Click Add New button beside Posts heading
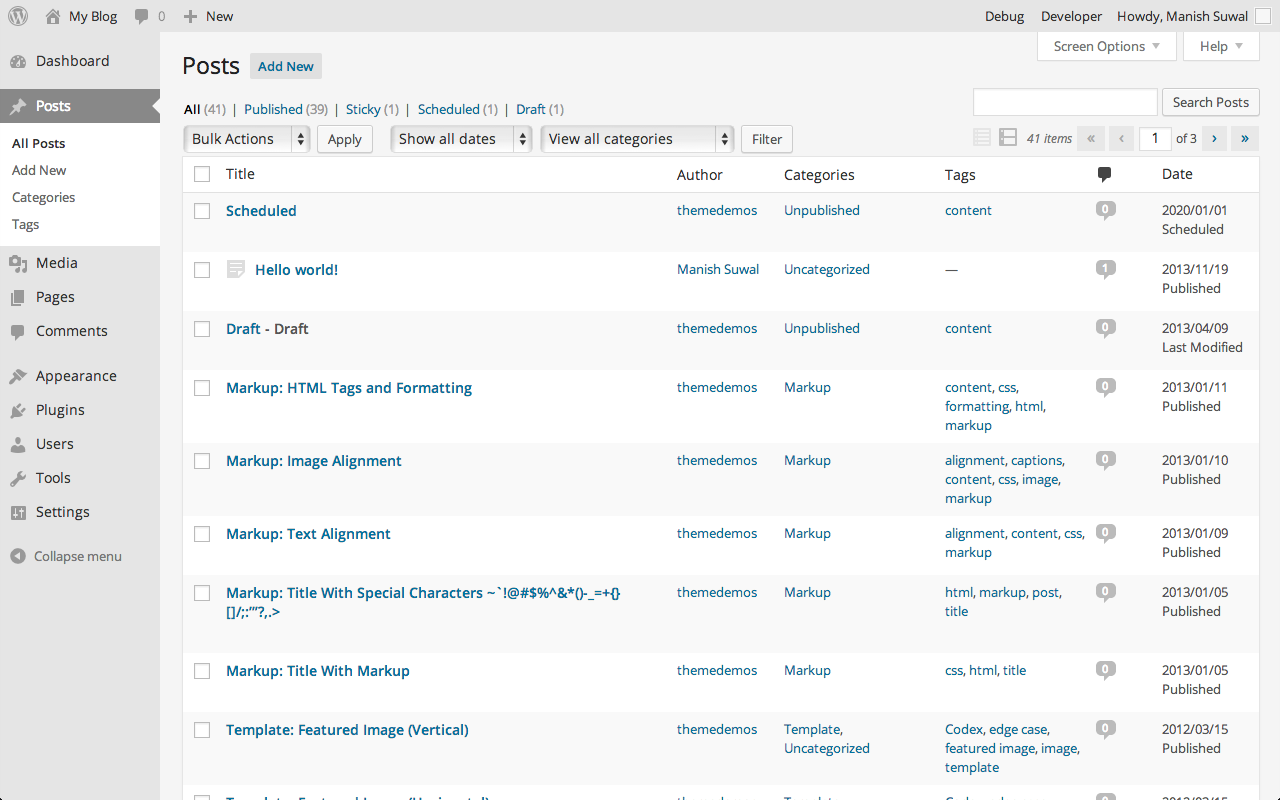1280x800 pixels. point(286,66)
